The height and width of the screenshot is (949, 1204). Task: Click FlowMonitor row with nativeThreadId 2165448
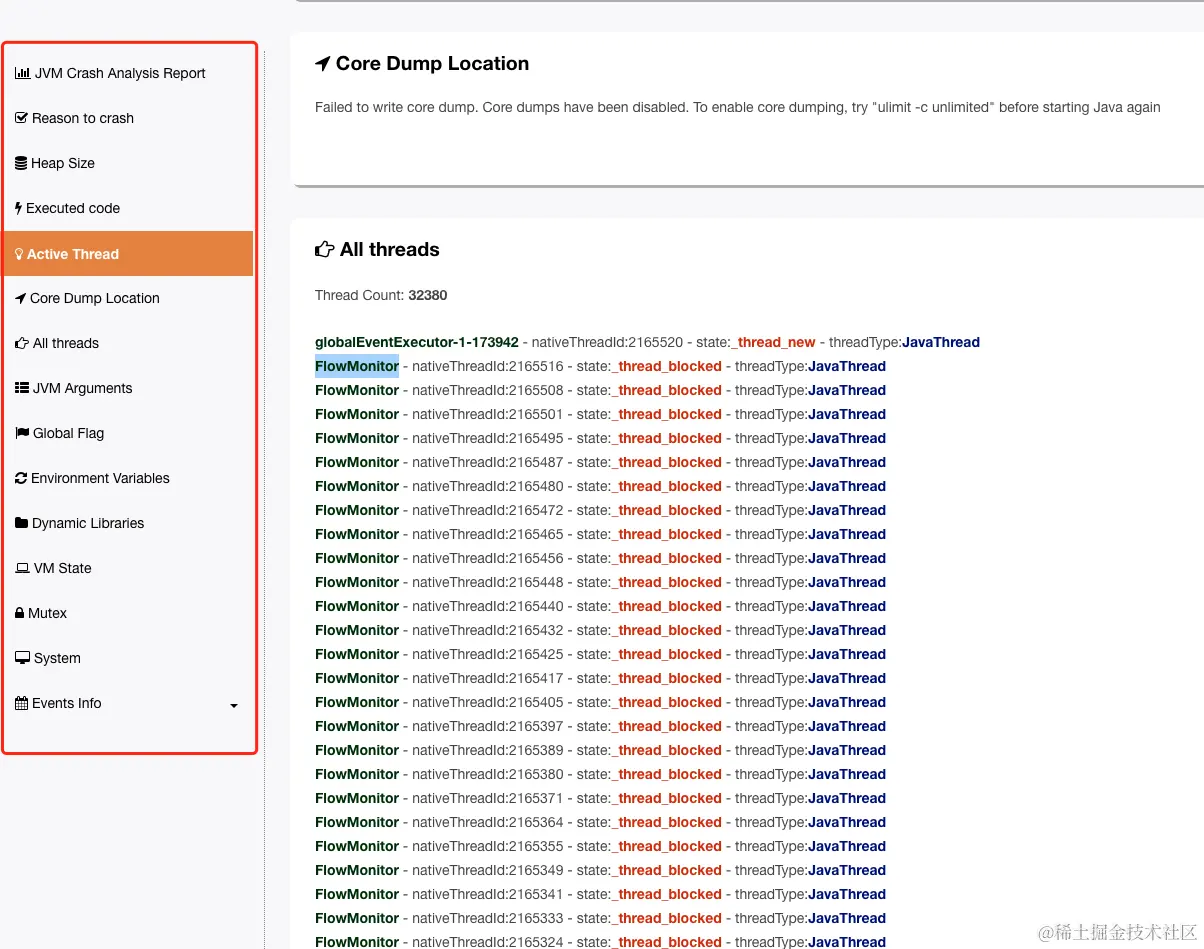[600, 582]
